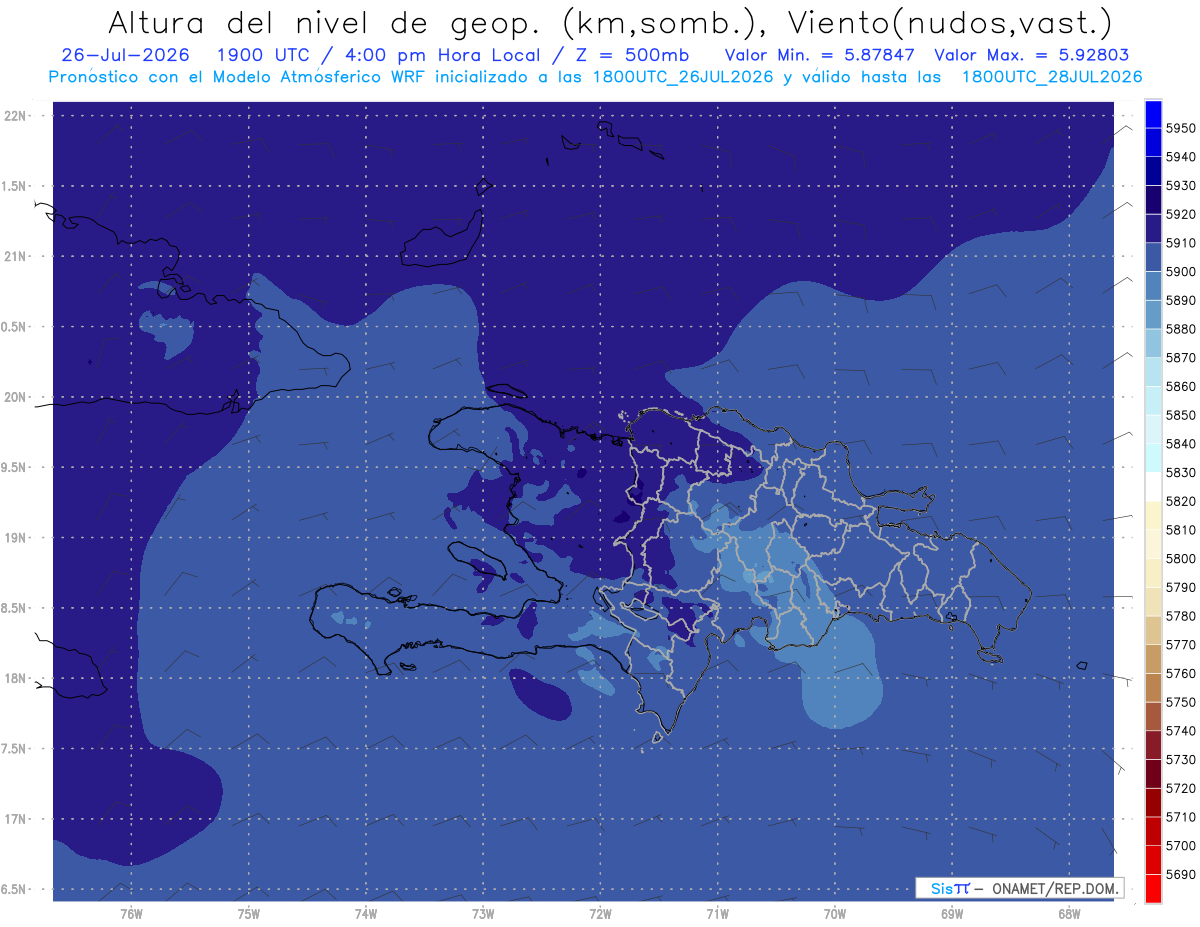Click the '69W' longitude axis label
The height and width of the screenshot is (927, 1200).
952,914
